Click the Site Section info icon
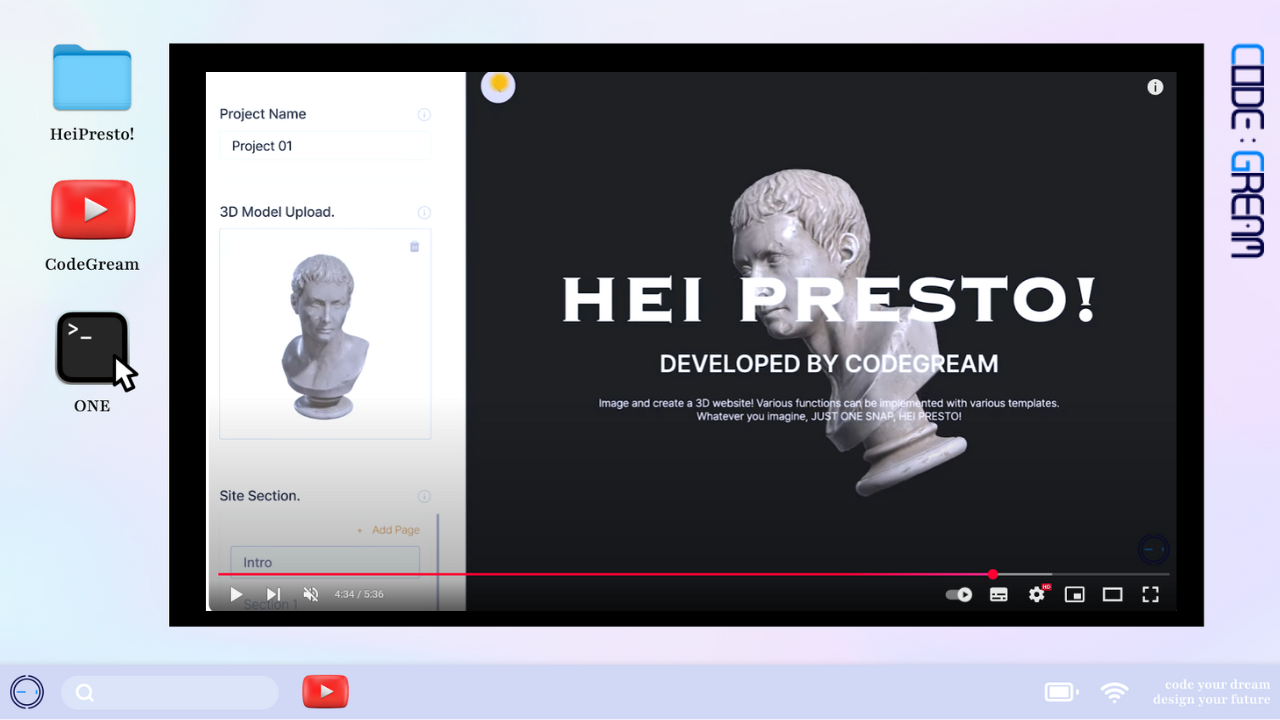The image size is (1280, 720). click(x=424, y=497)
